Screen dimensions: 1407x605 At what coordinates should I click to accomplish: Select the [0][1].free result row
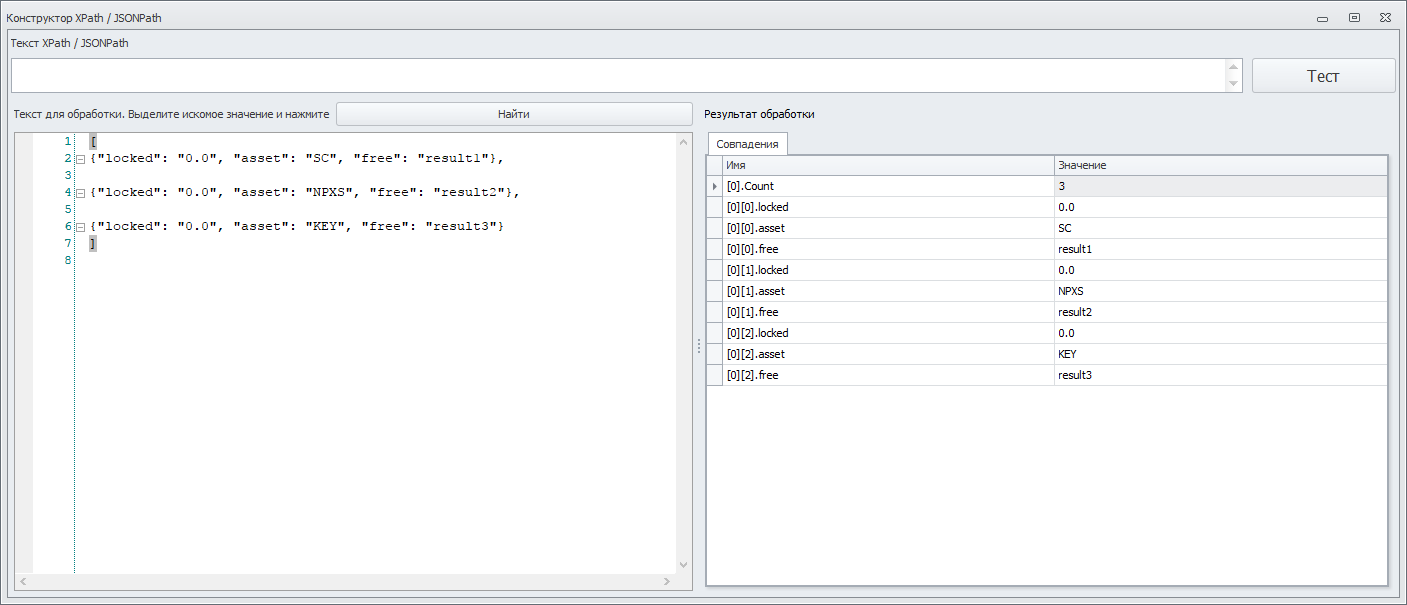[888, 312]
